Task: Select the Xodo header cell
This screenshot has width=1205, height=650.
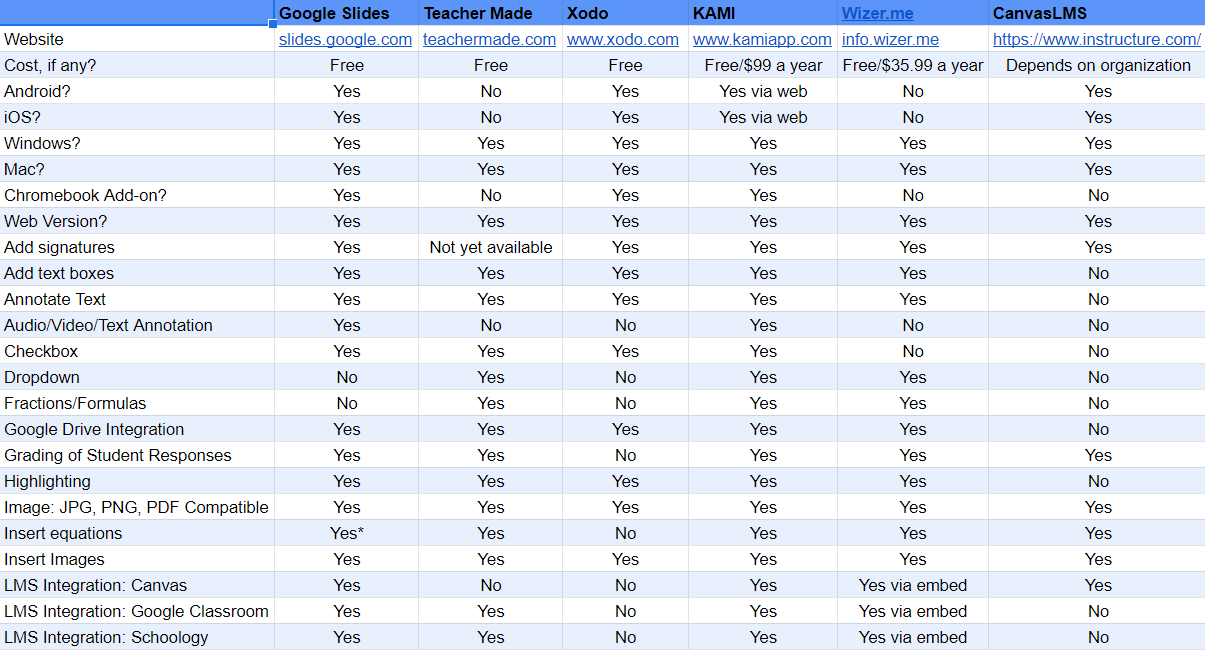Action: point(625,13)
